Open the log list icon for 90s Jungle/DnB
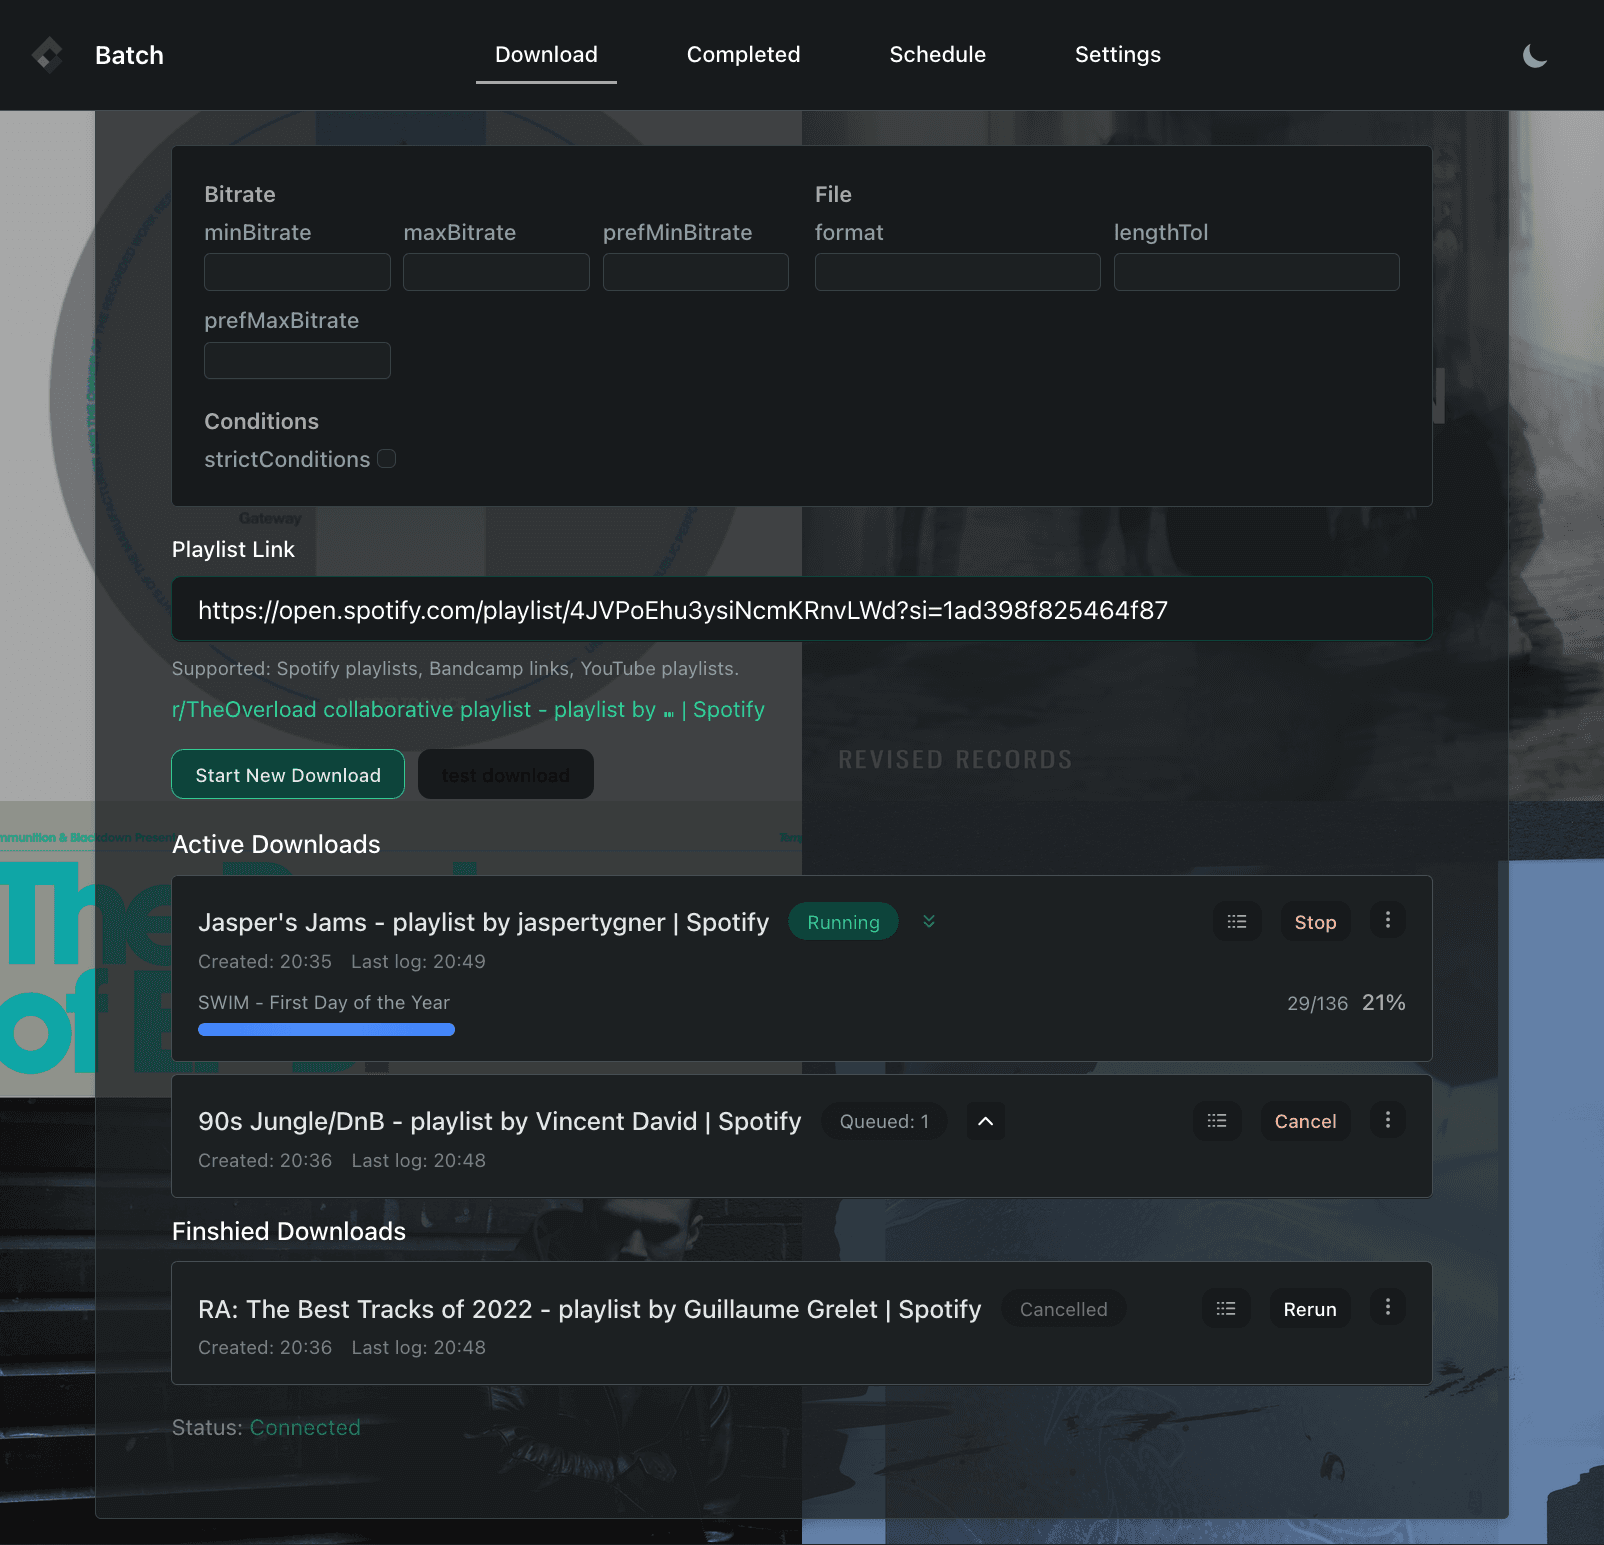The height and width of the screenshot is (1545, 1604). click(x=1217, y=1121)
